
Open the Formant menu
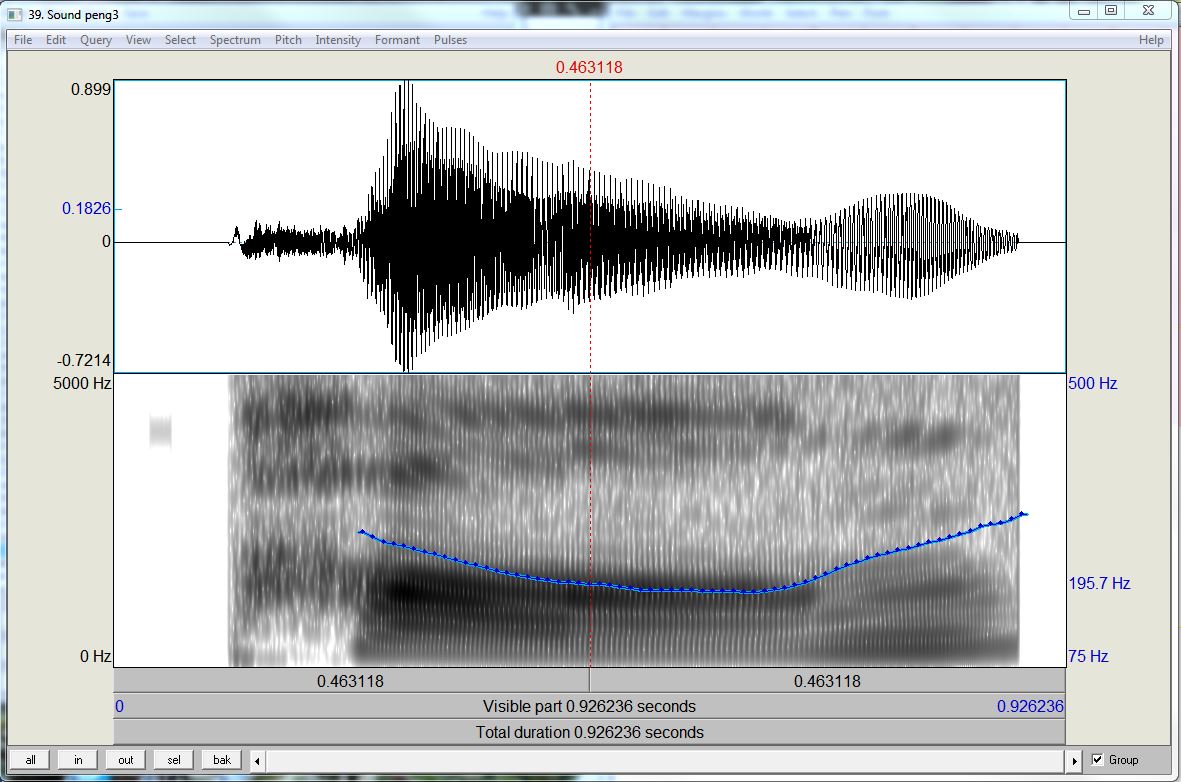[397, 40]
